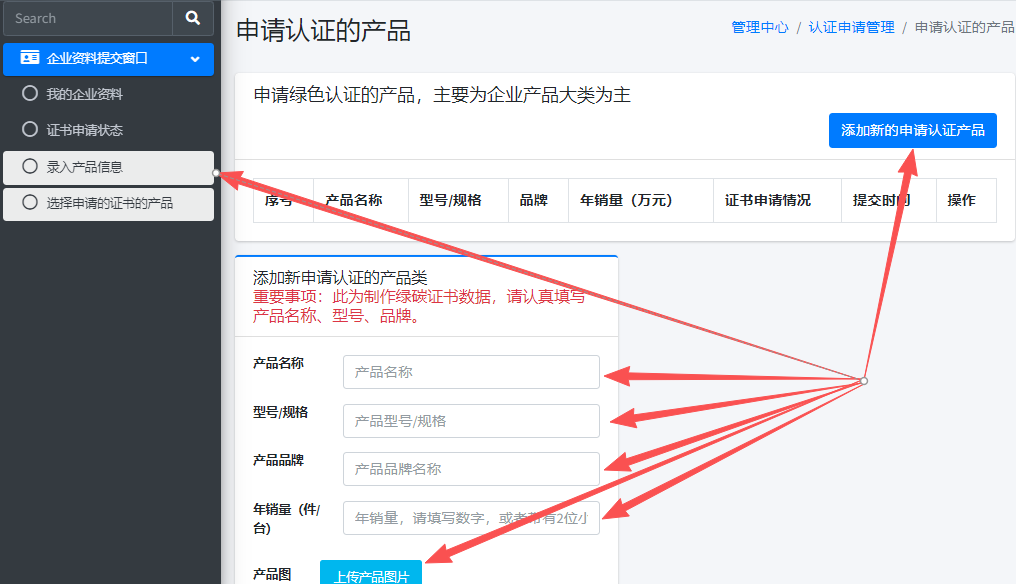This screenshot has height=584, width=1016.
Task: Click the circle icon beside 选择申请的证书的产品
Action: tap(30, 202)
